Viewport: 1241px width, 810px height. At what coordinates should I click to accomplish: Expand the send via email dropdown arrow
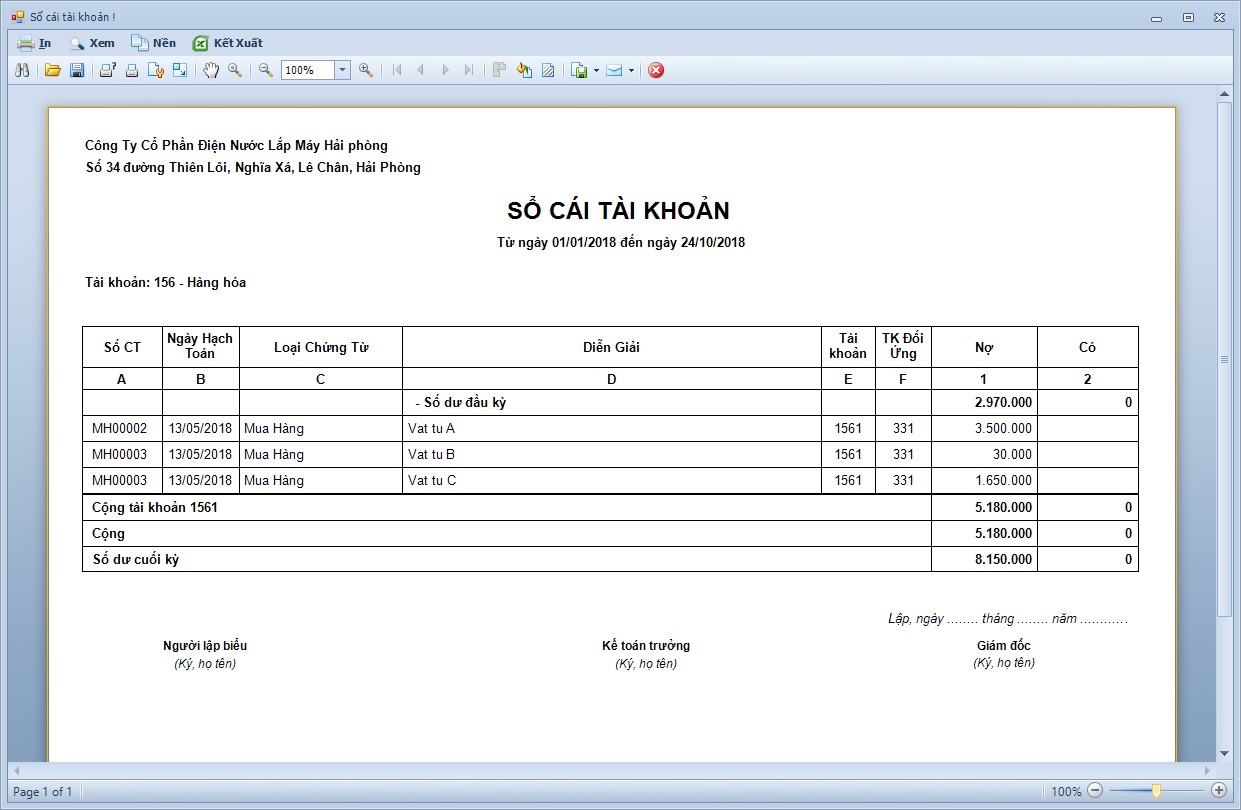tap(631, 71)
